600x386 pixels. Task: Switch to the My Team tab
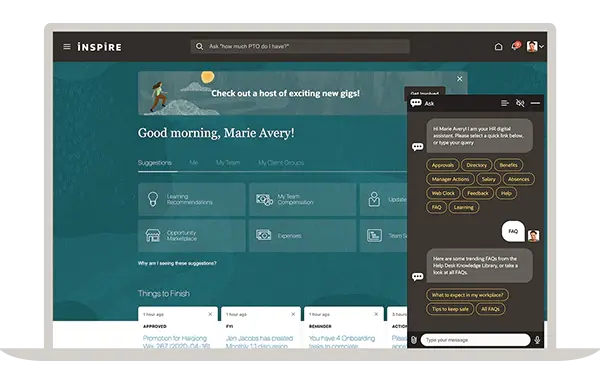[228, 163]
